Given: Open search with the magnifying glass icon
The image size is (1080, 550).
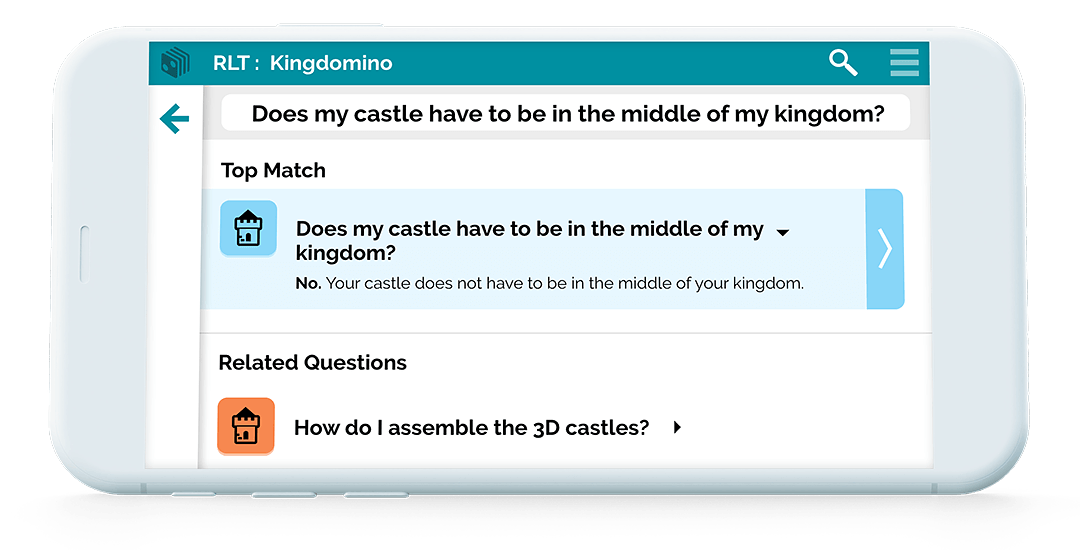Looking at the screenshot, I should click(843, 63).
